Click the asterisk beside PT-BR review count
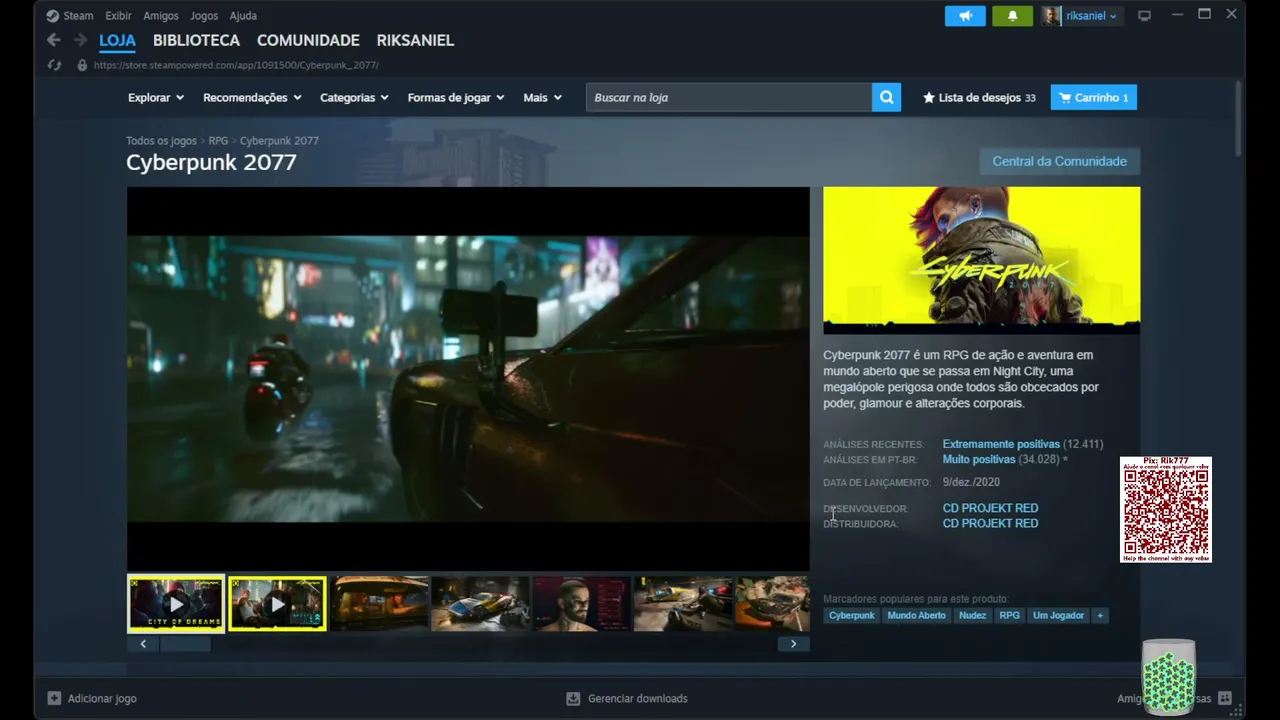The height and width of the screenshot is (720, 1280). click(1065, 459)
